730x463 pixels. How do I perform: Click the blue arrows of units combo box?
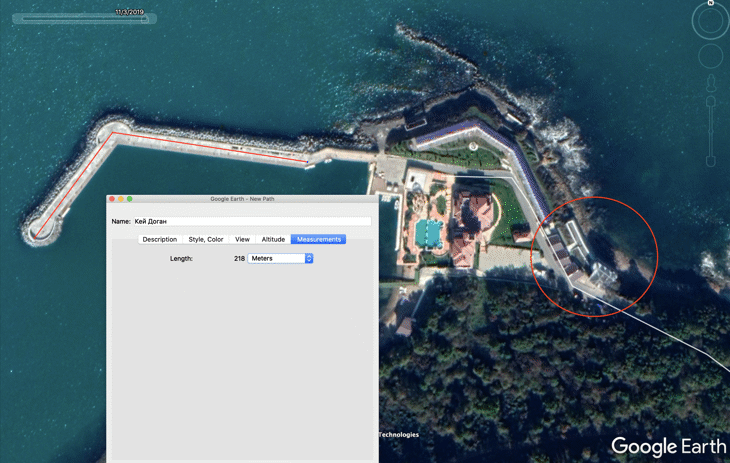[309, 259]
